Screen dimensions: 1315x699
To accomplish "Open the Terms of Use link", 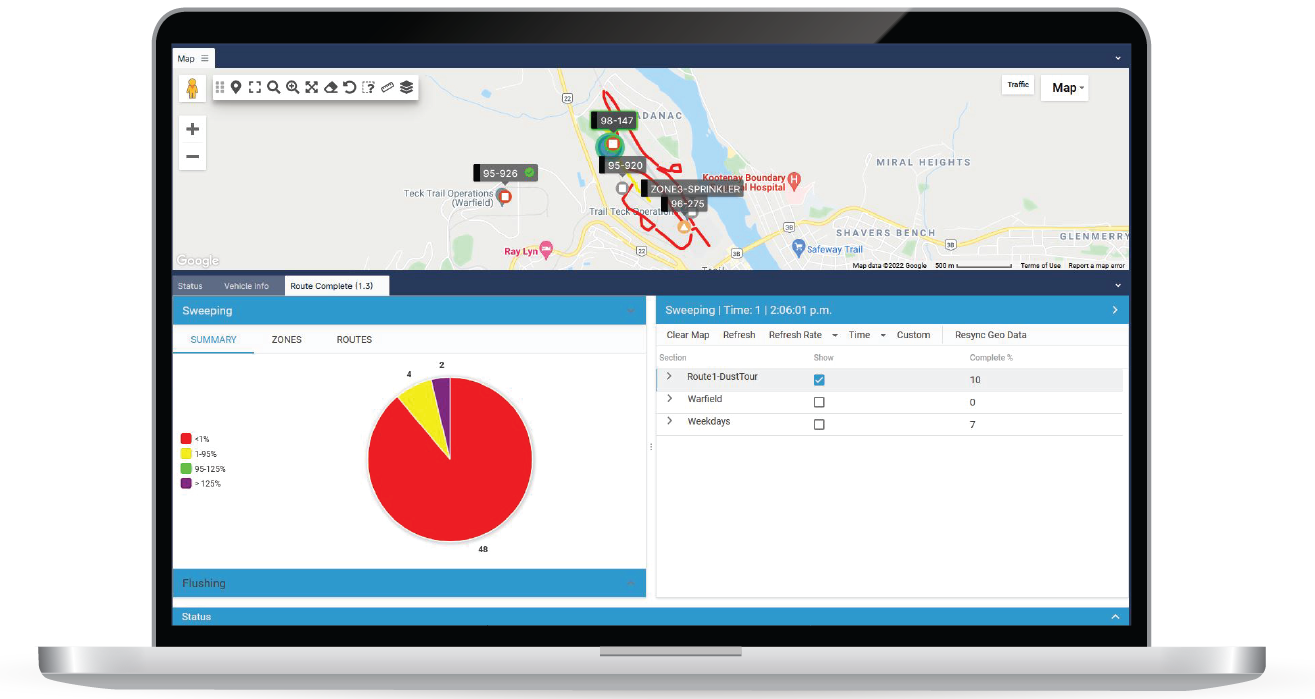I will [x=1041, y=266].
